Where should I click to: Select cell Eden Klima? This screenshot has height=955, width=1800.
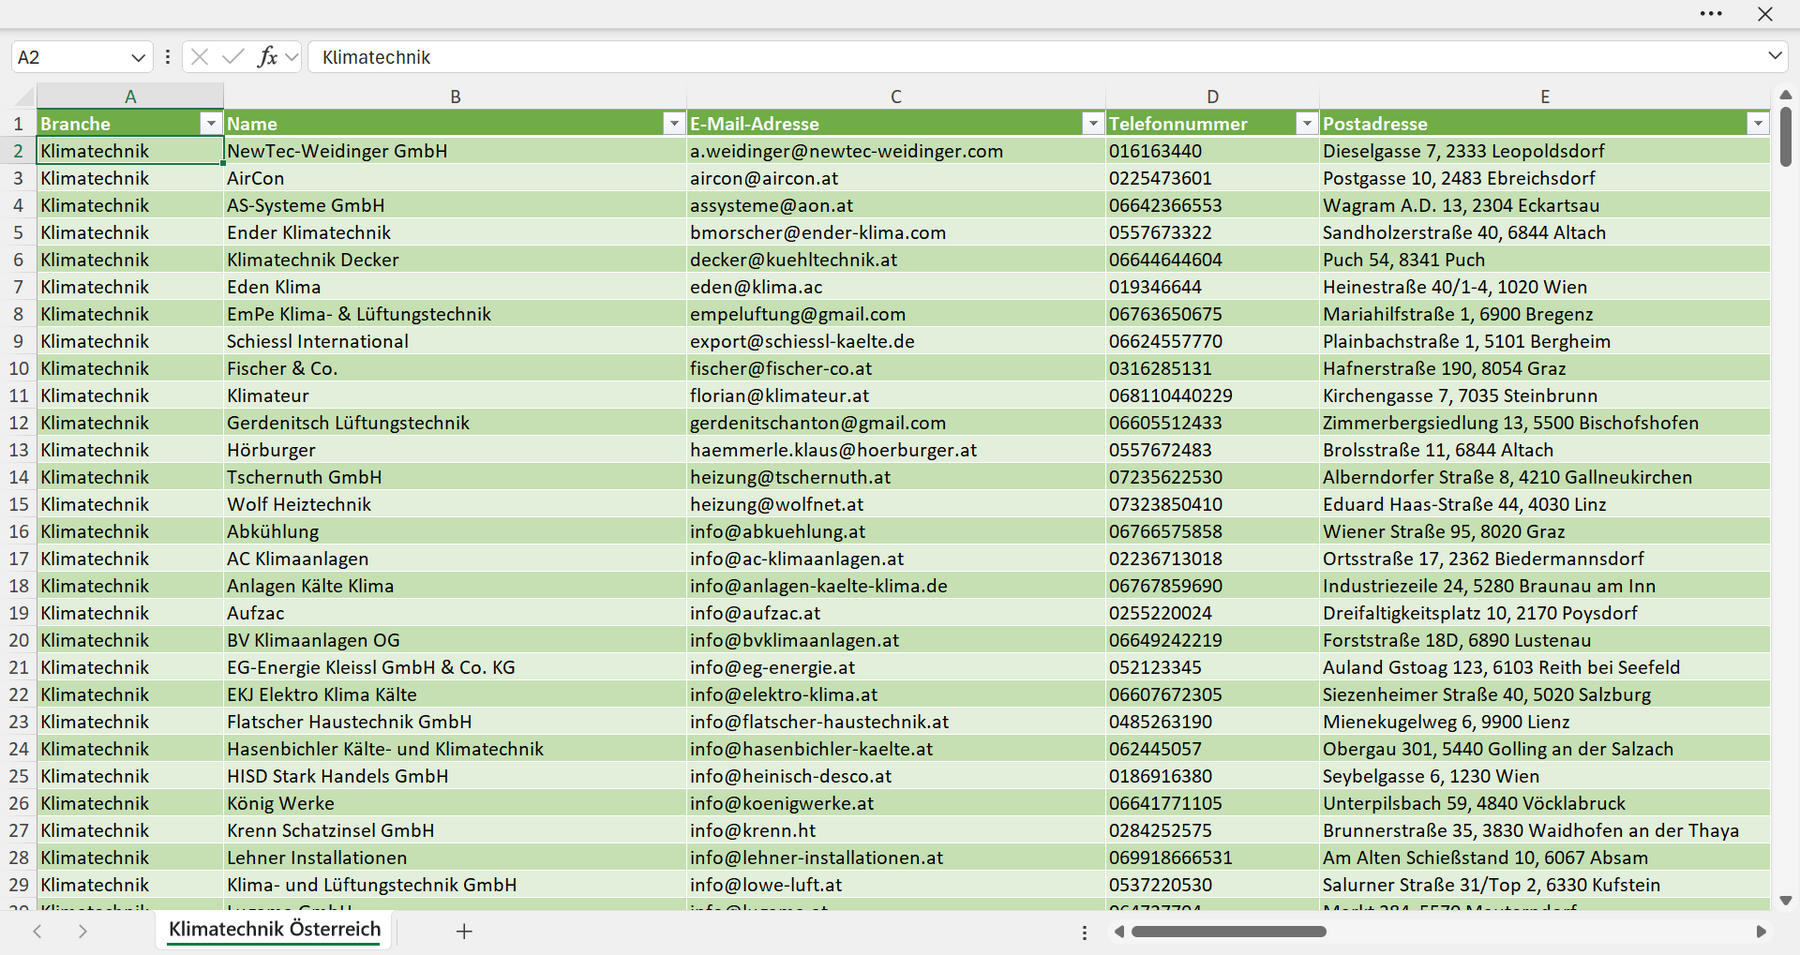pos(455,287)
